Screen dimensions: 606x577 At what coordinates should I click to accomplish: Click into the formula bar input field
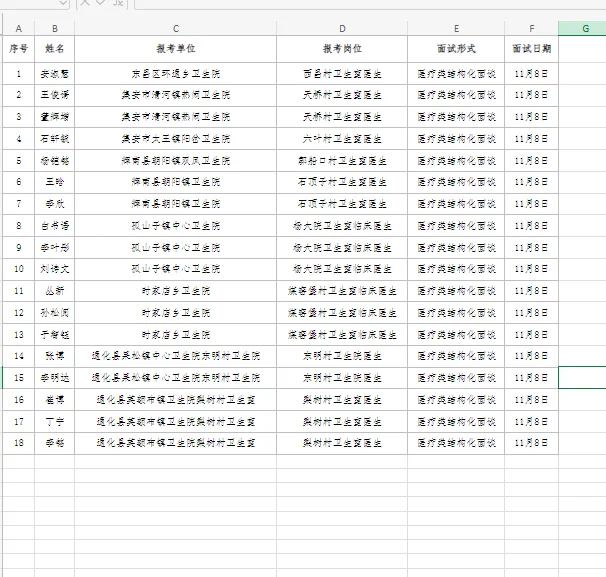370,4
